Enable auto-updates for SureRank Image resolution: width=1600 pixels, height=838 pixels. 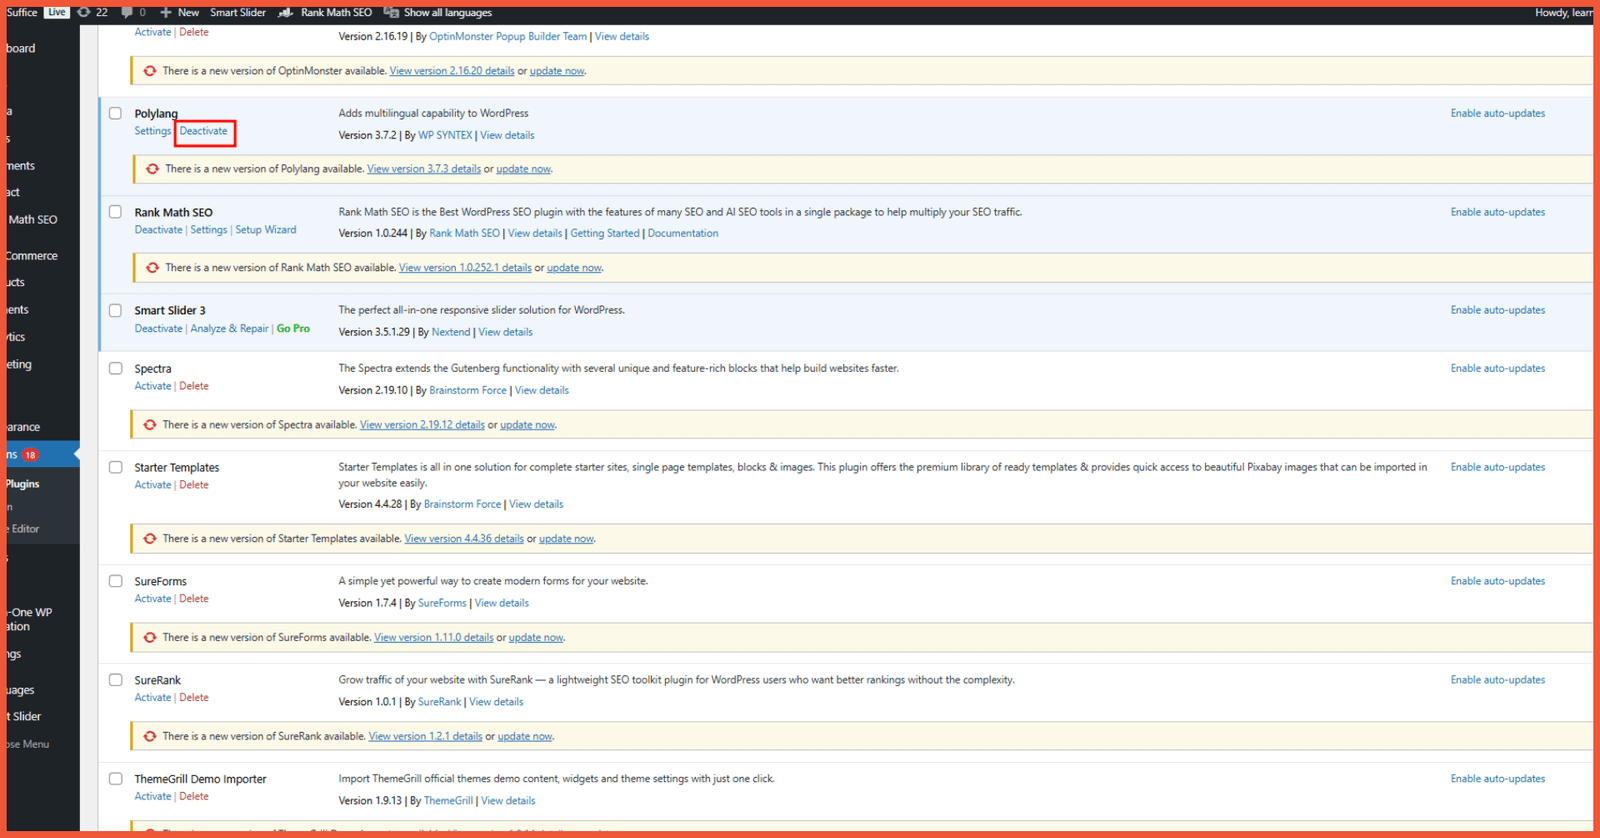coord(1498,680)
